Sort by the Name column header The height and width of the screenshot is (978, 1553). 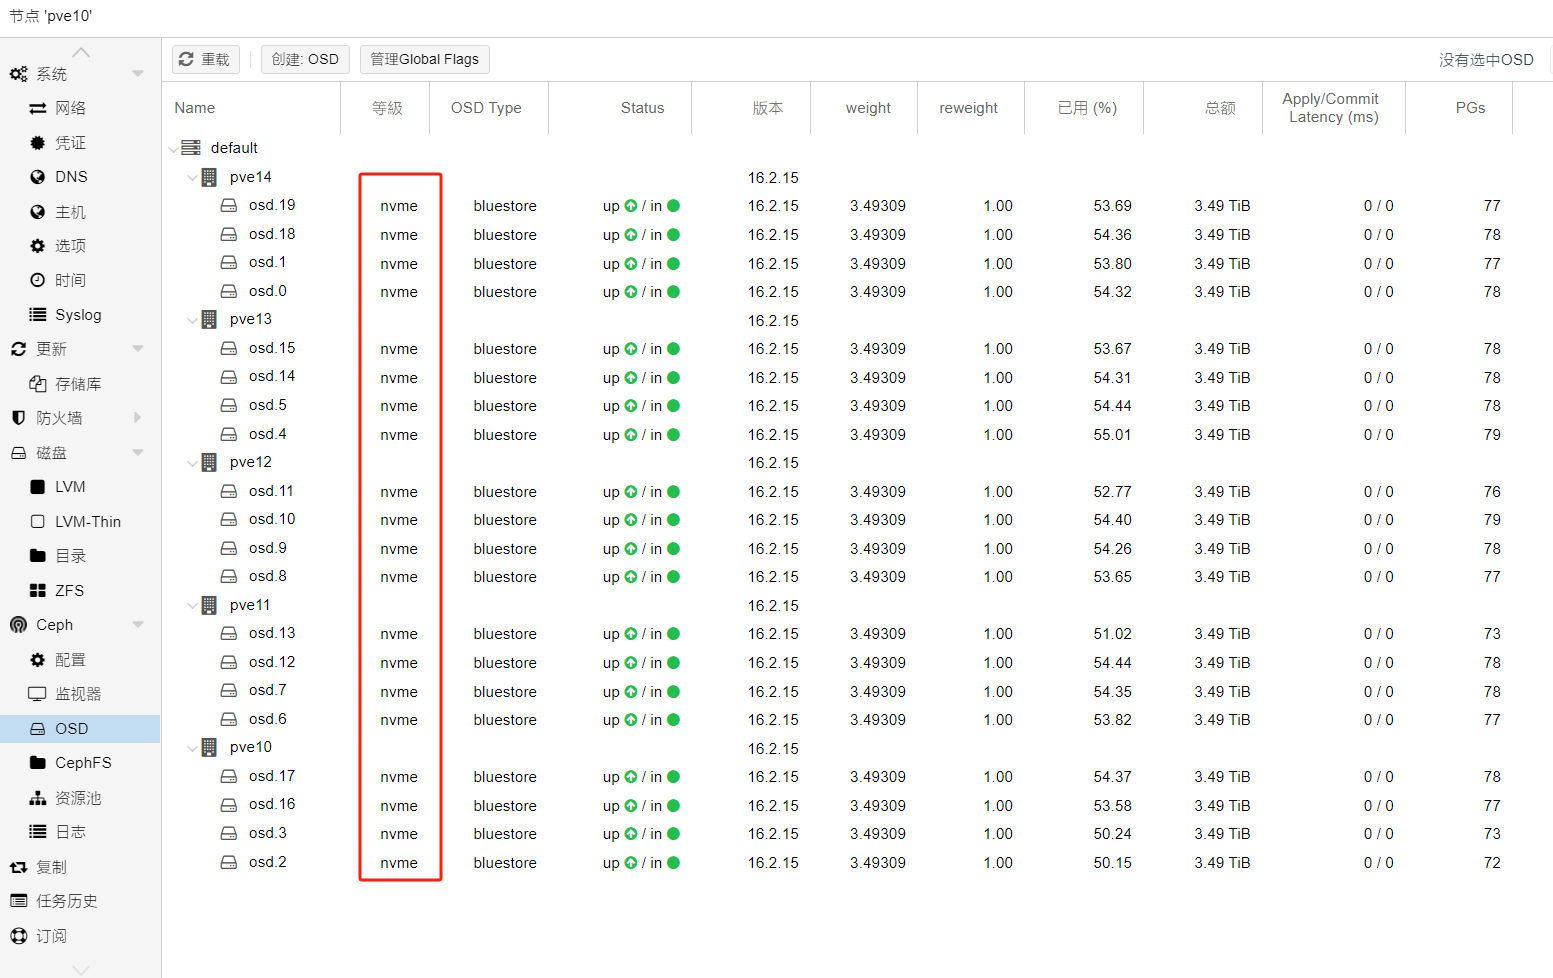[252, 108]
